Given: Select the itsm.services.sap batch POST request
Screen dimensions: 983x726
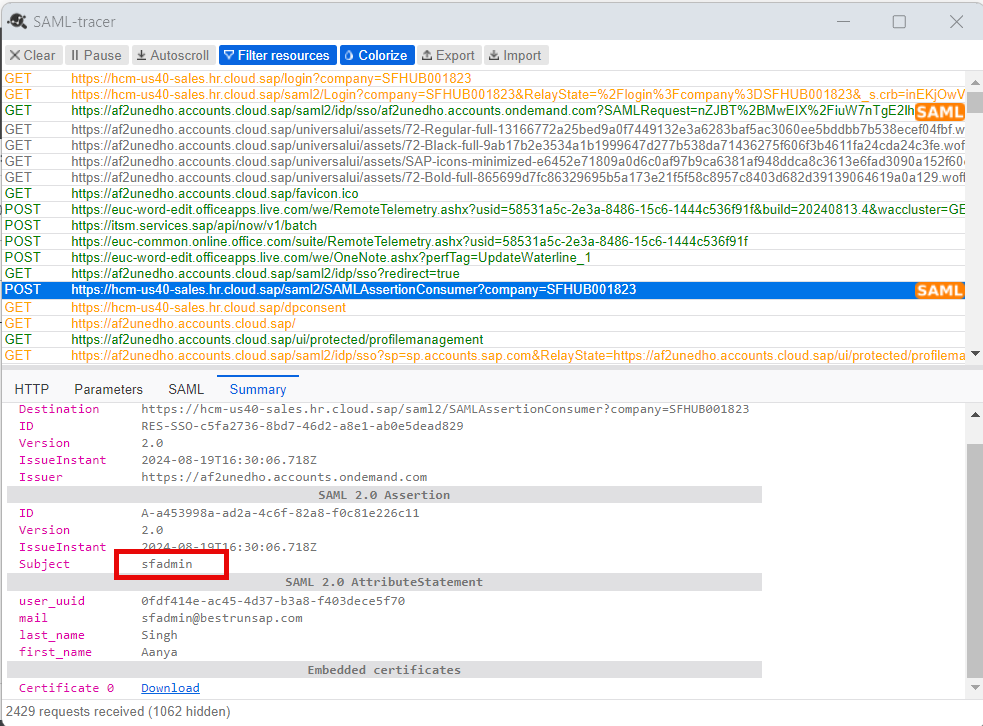Looking at the screenshot, I should tap(484, 226).
